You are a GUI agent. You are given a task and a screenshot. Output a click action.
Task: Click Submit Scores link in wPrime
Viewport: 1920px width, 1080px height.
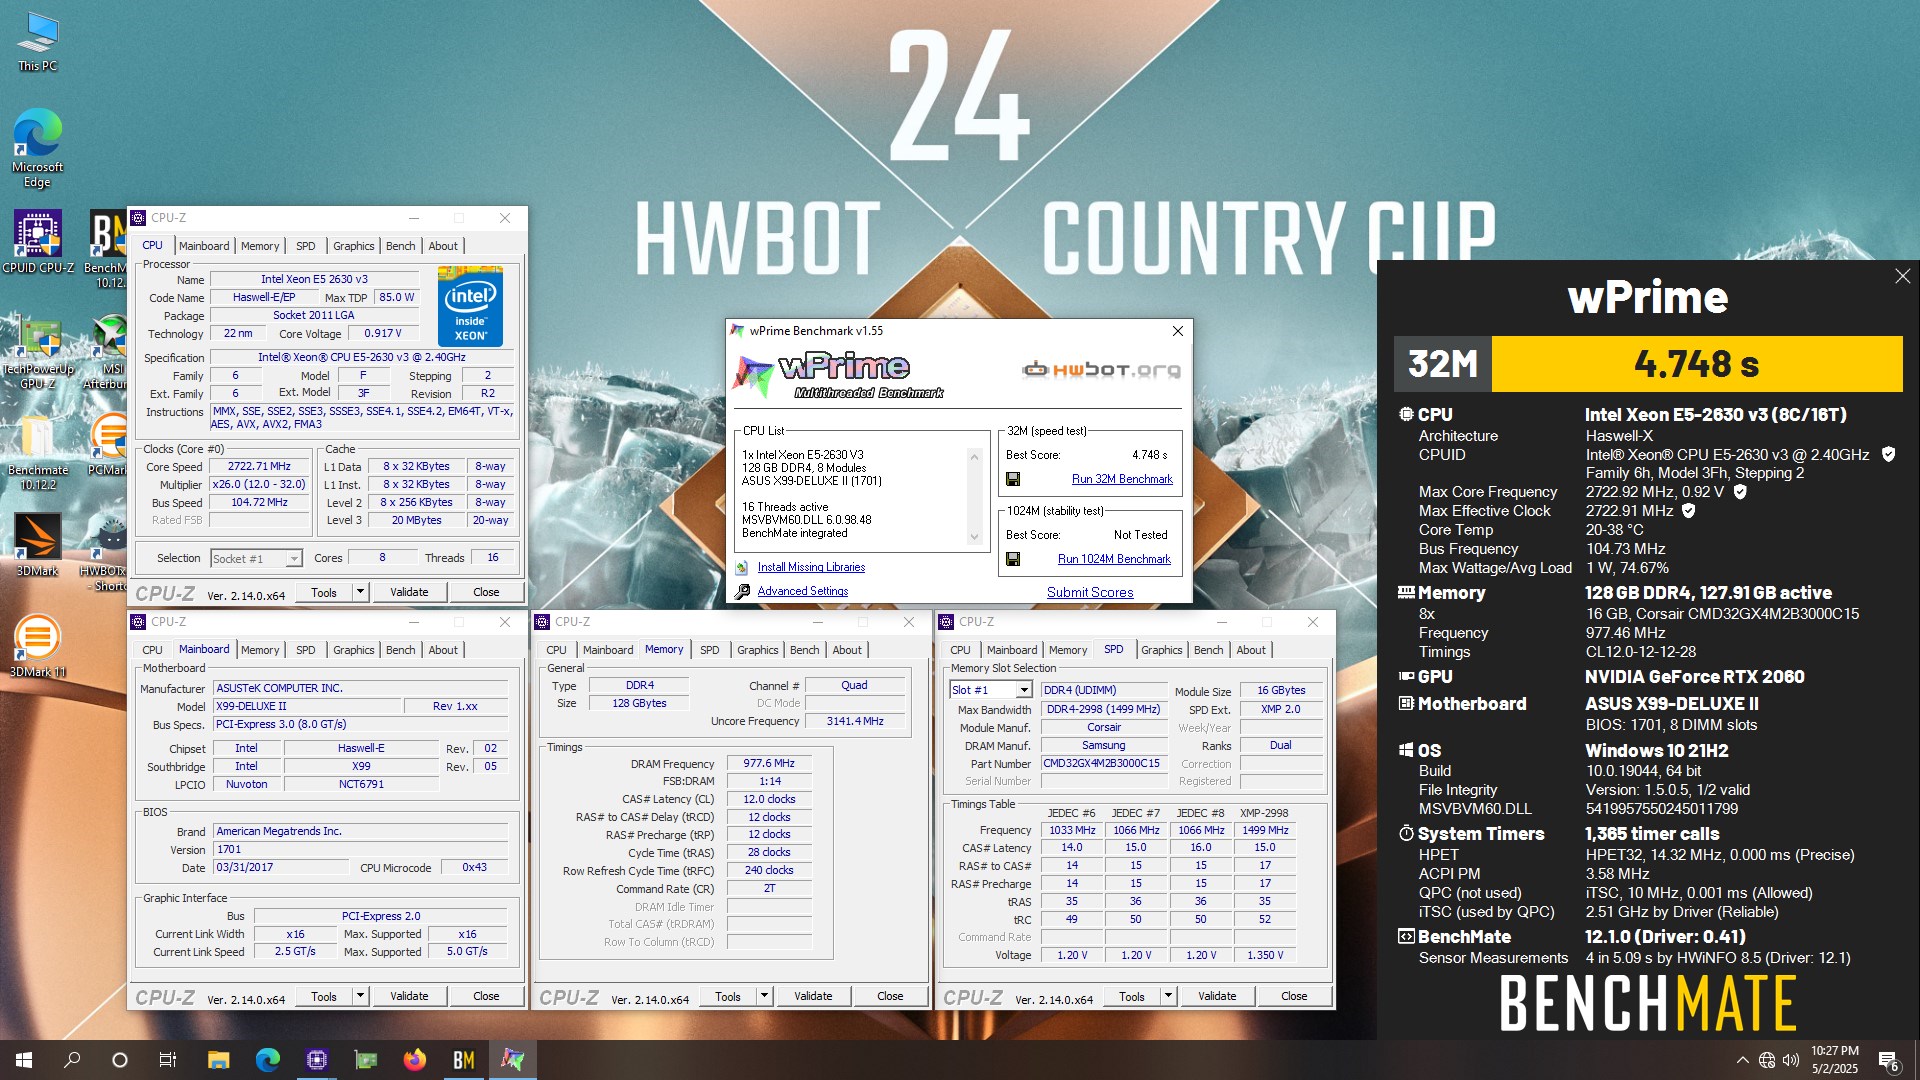tap(1090, 592)
